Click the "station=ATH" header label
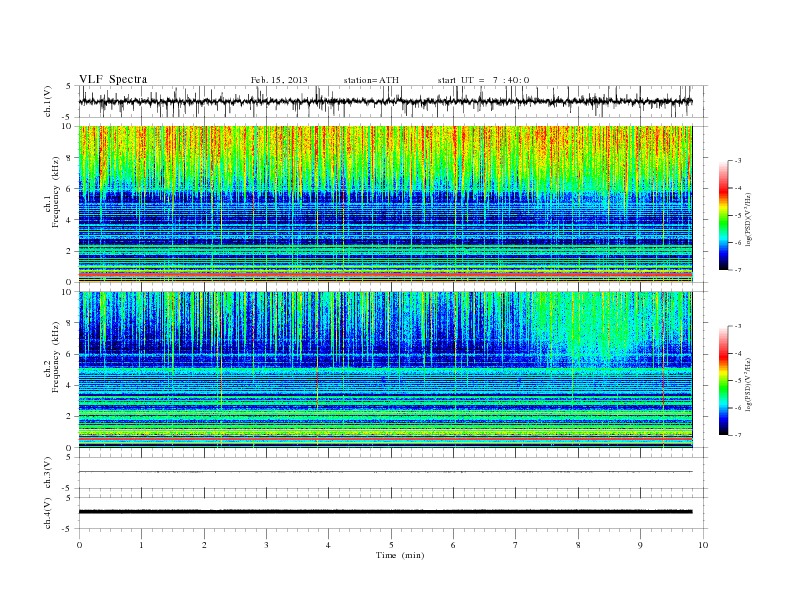The image size is (792, 612). tap(371, 80)
